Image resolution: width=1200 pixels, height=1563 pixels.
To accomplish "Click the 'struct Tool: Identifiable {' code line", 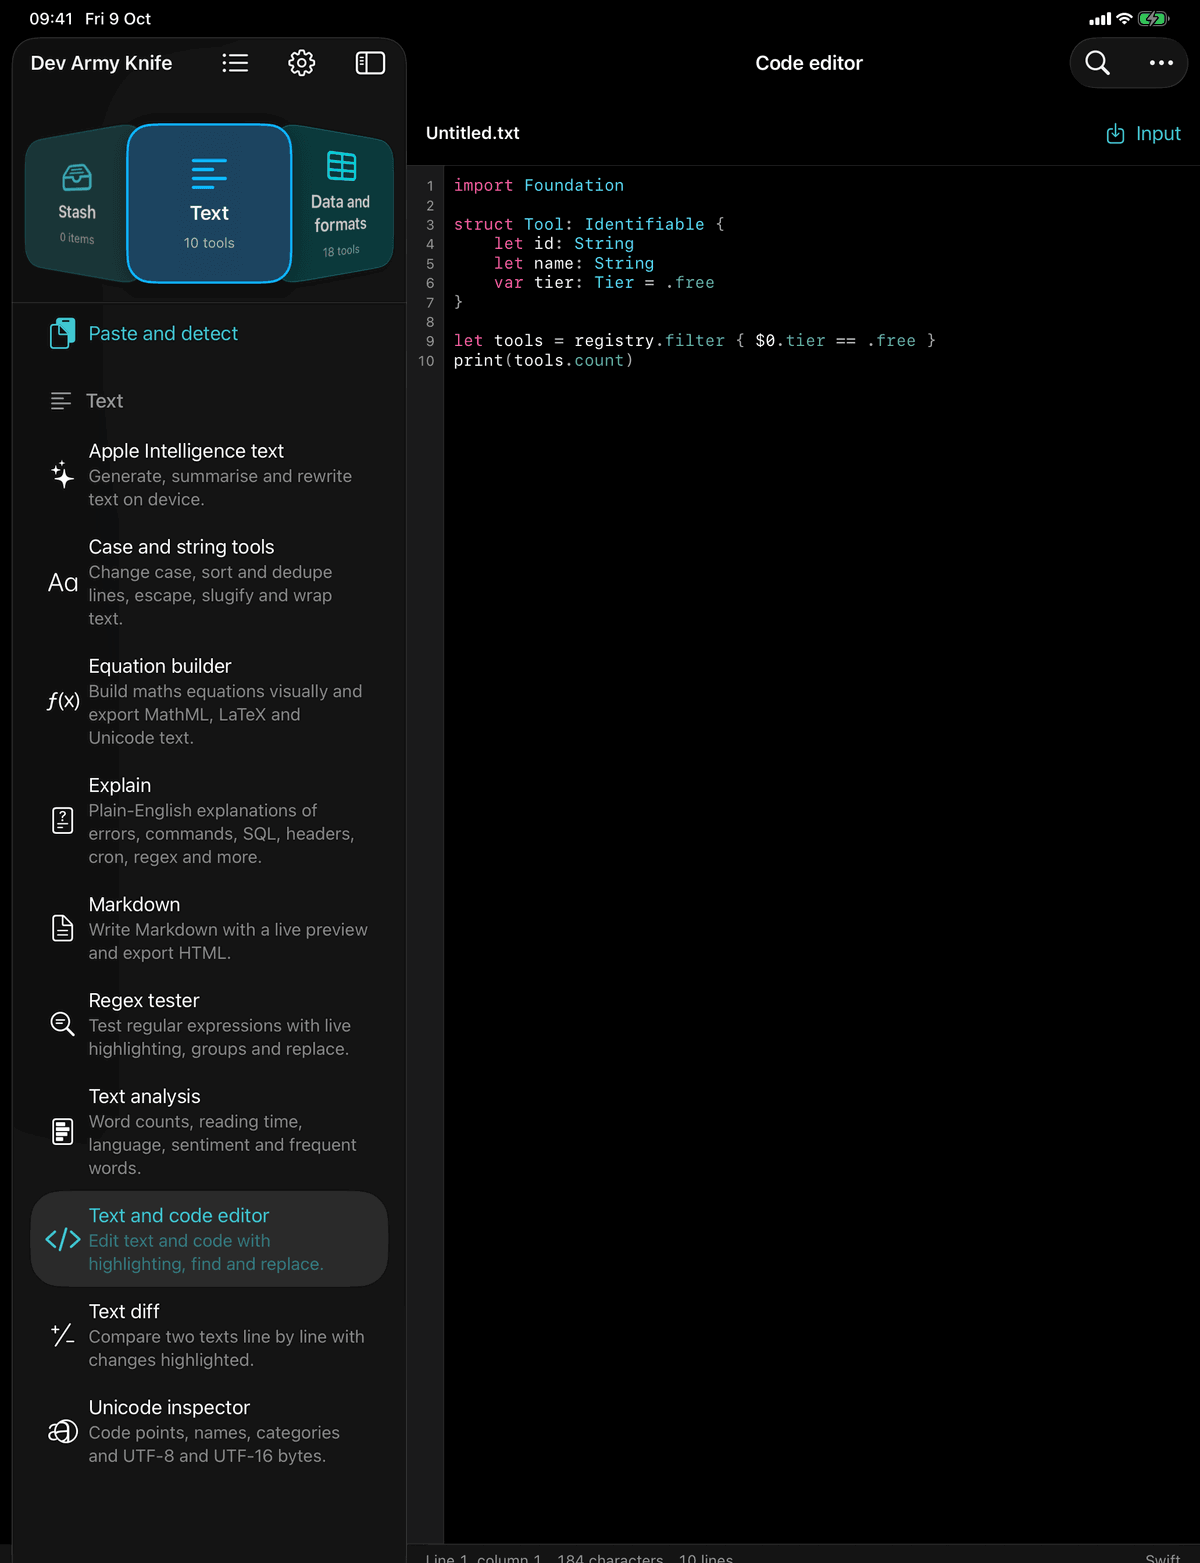I will 589,224.
